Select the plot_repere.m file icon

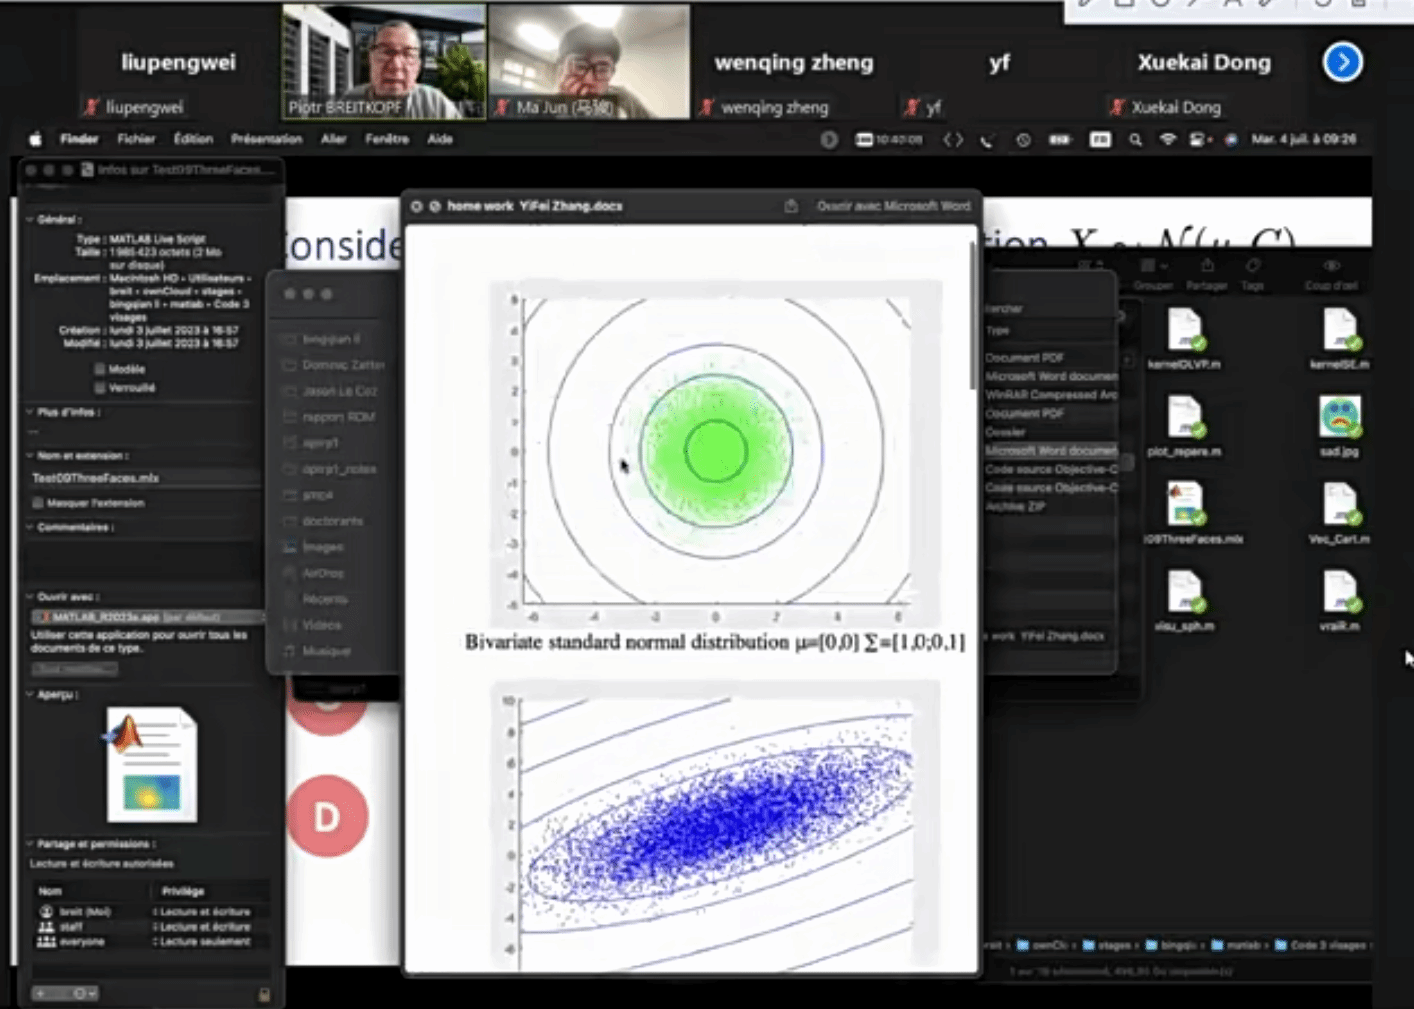click(x=1184, y=418)
